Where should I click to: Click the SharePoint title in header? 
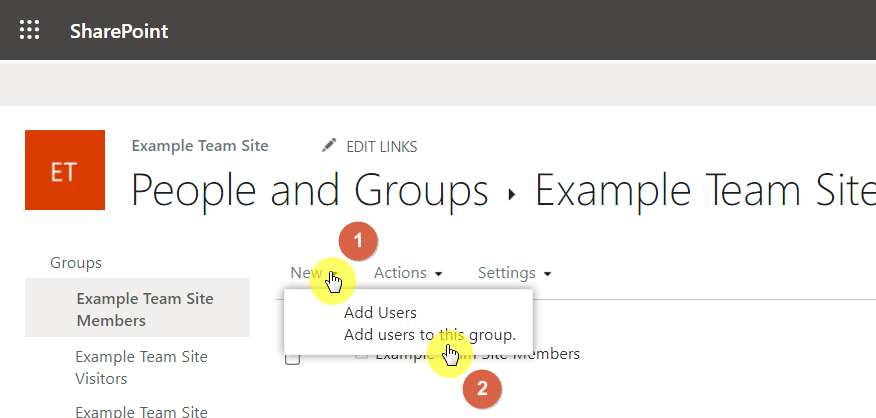pyautogui.click(x=118, y=31)
